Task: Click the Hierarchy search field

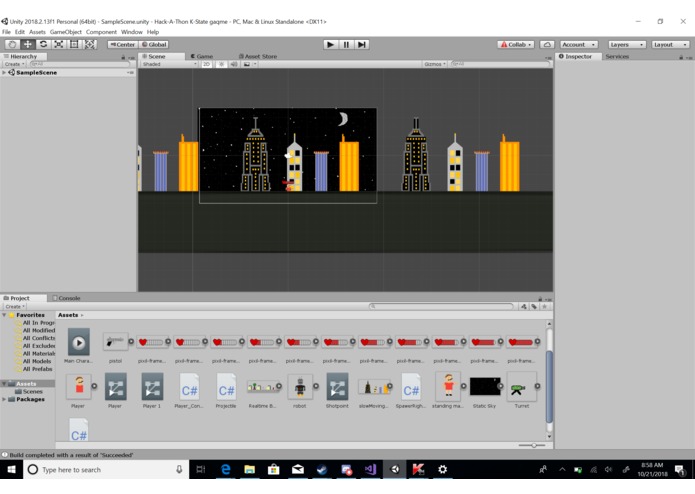Action: pos(80,64)
